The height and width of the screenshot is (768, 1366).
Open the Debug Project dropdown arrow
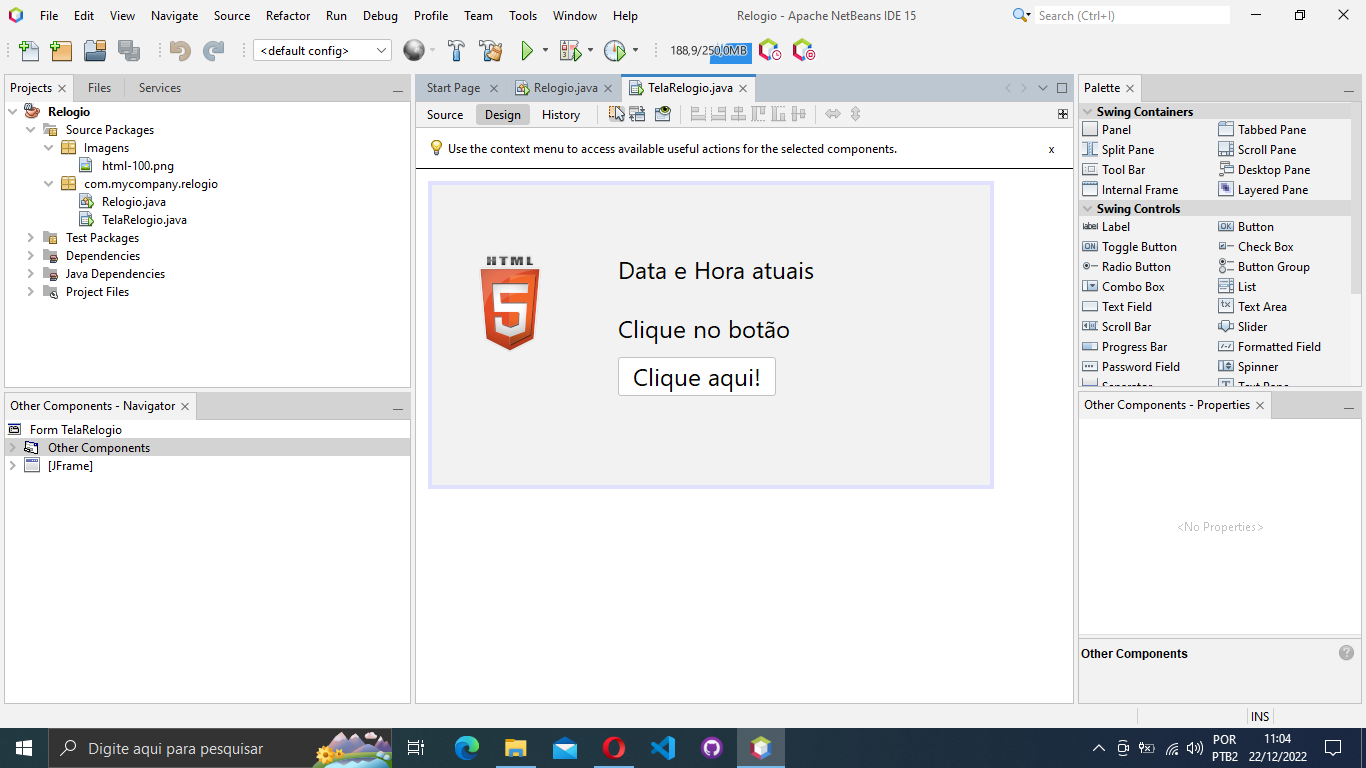click(590, 51)
